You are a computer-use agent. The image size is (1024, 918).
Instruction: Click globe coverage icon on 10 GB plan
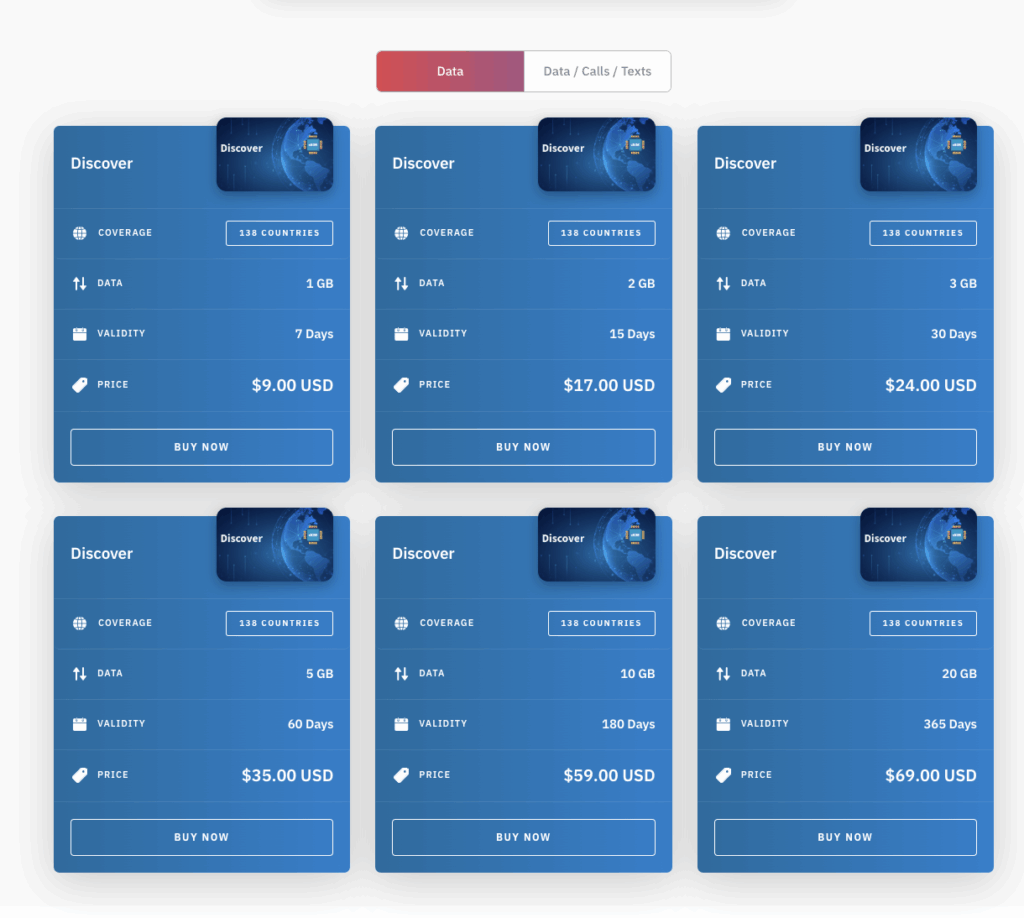pos(401,623)
